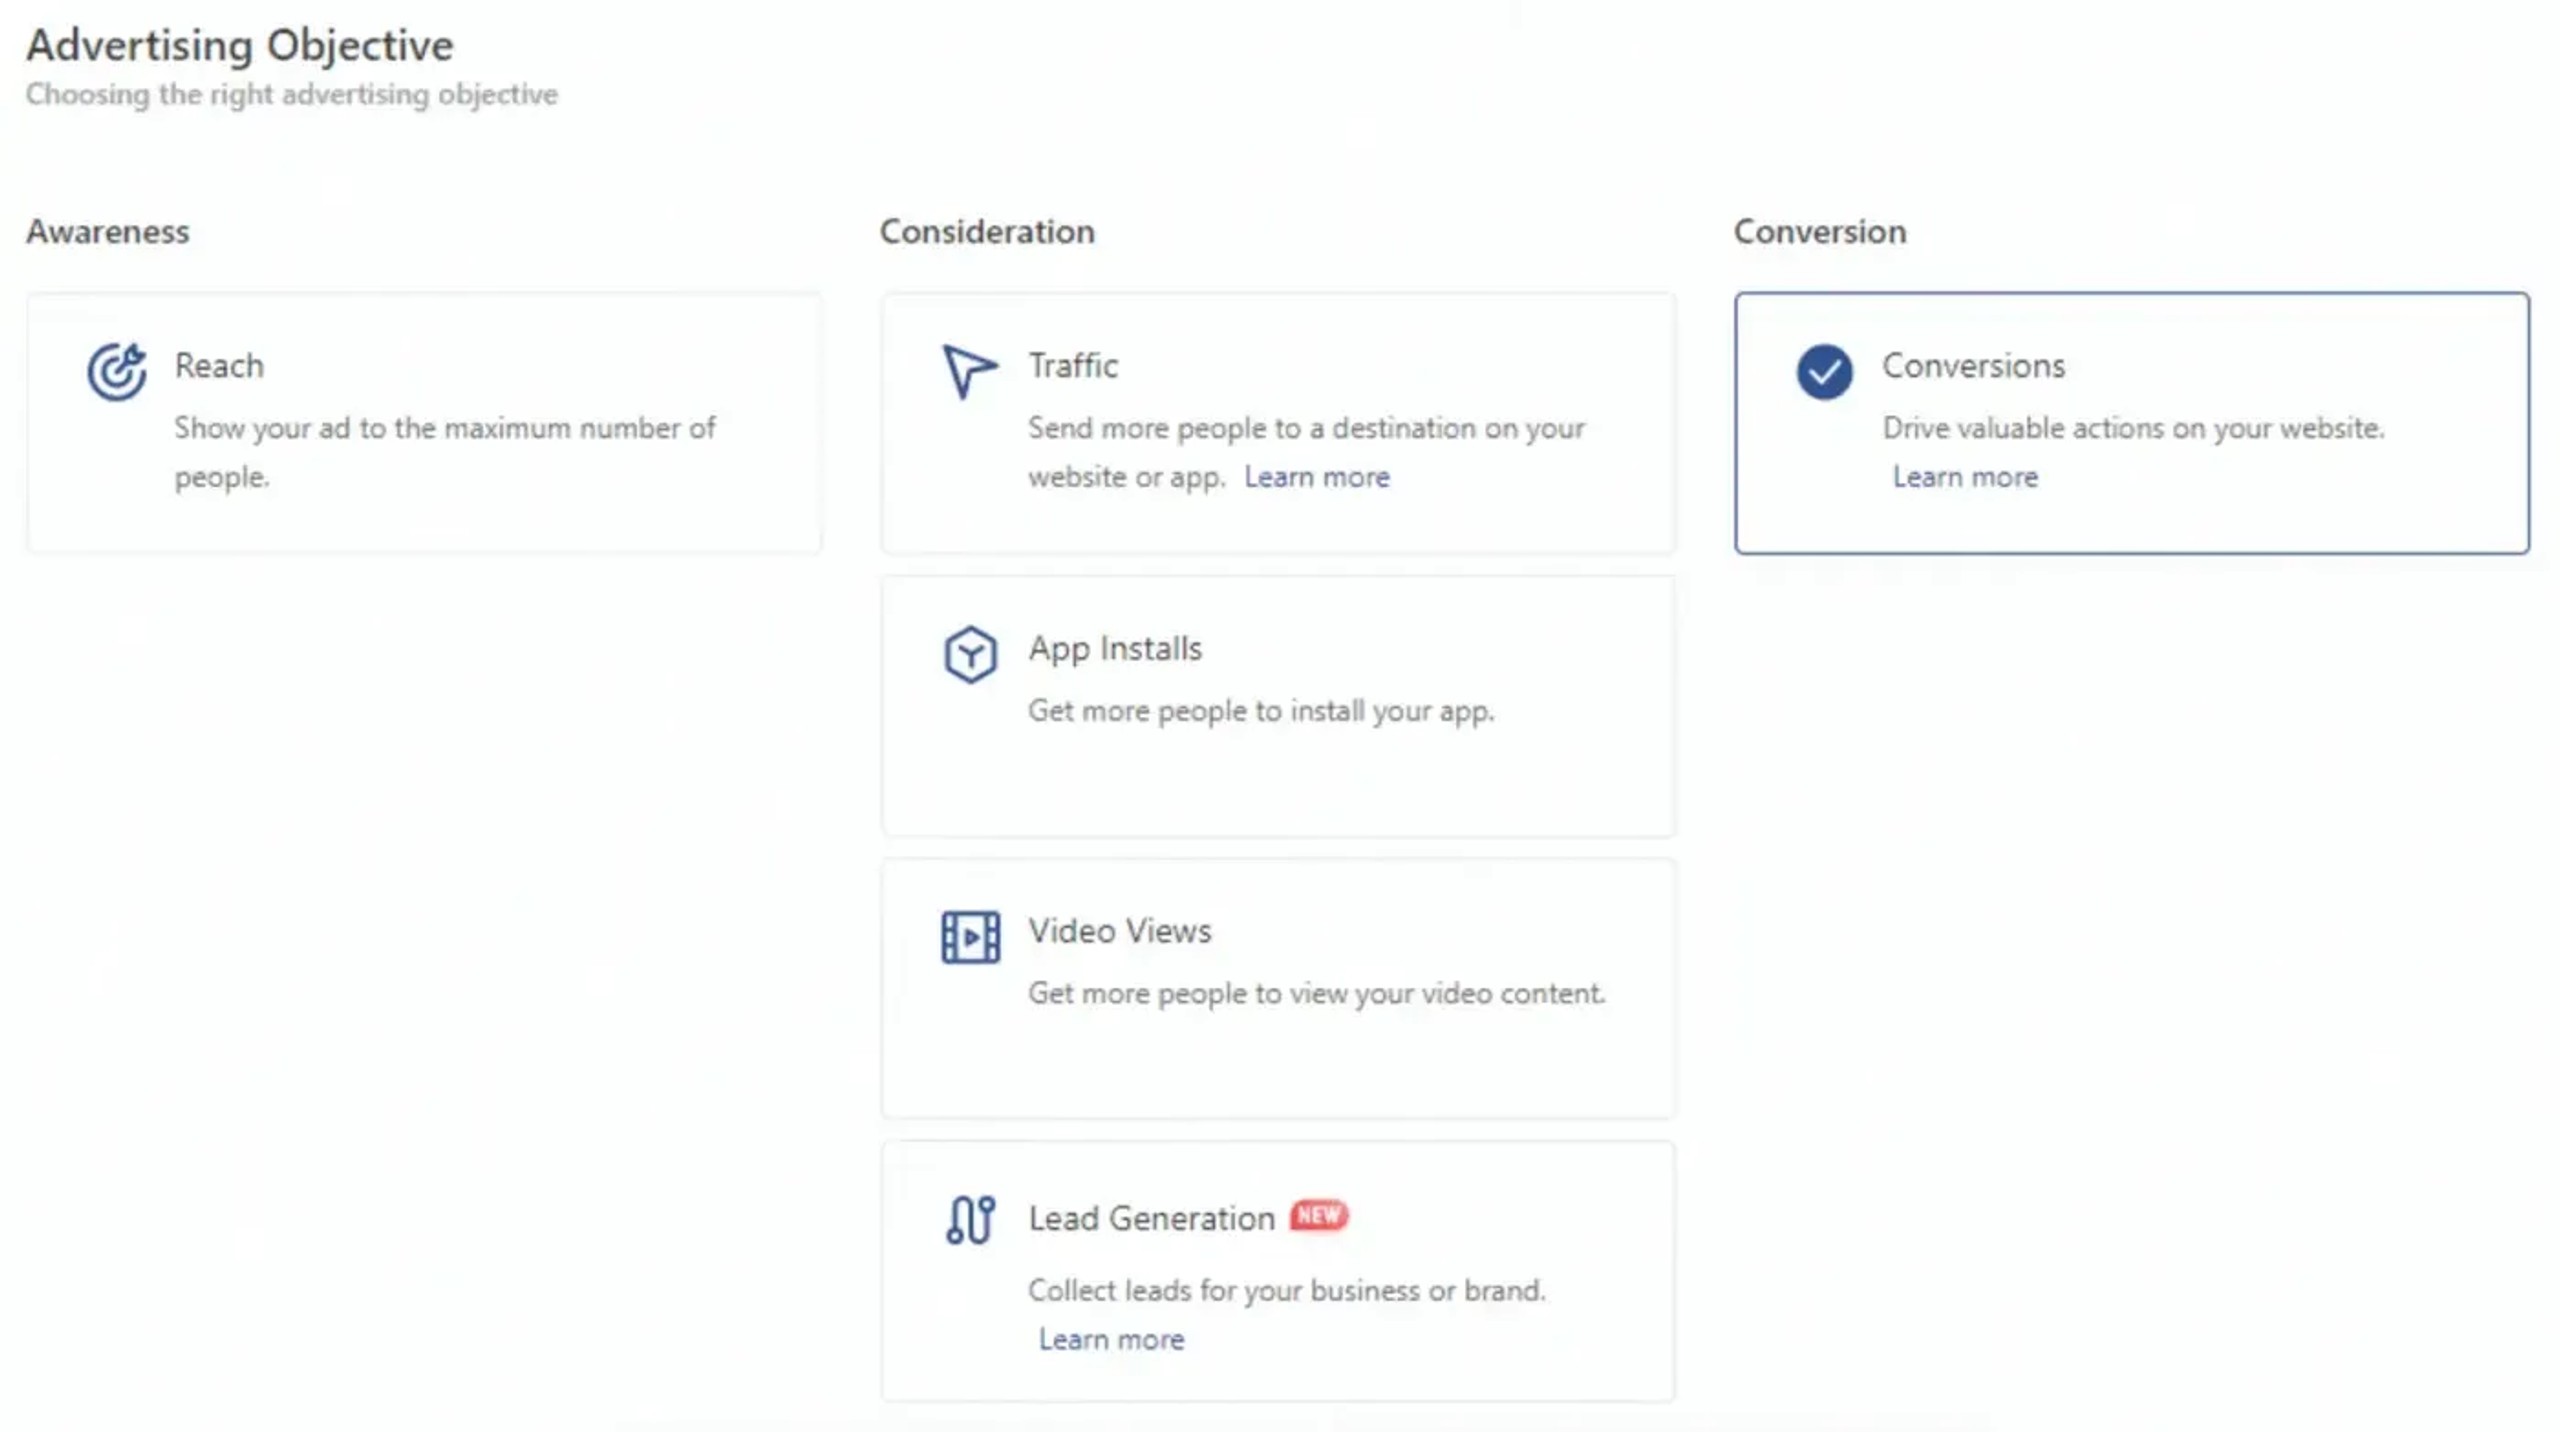Choose the Traffic objective title
Viewport: 2560px width, 1432px height.
[x=1073, y=366]
